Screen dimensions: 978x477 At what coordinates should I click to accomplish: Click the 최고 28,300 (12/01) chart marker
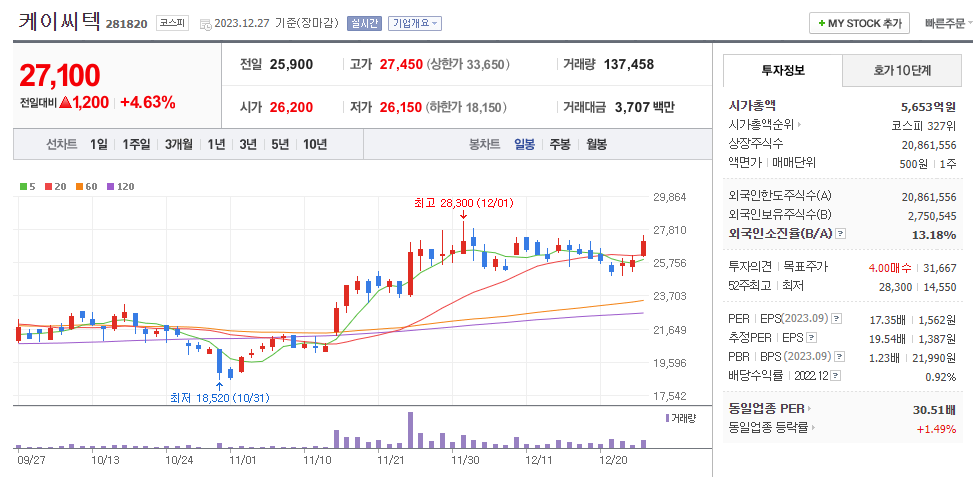coord(463,203)
